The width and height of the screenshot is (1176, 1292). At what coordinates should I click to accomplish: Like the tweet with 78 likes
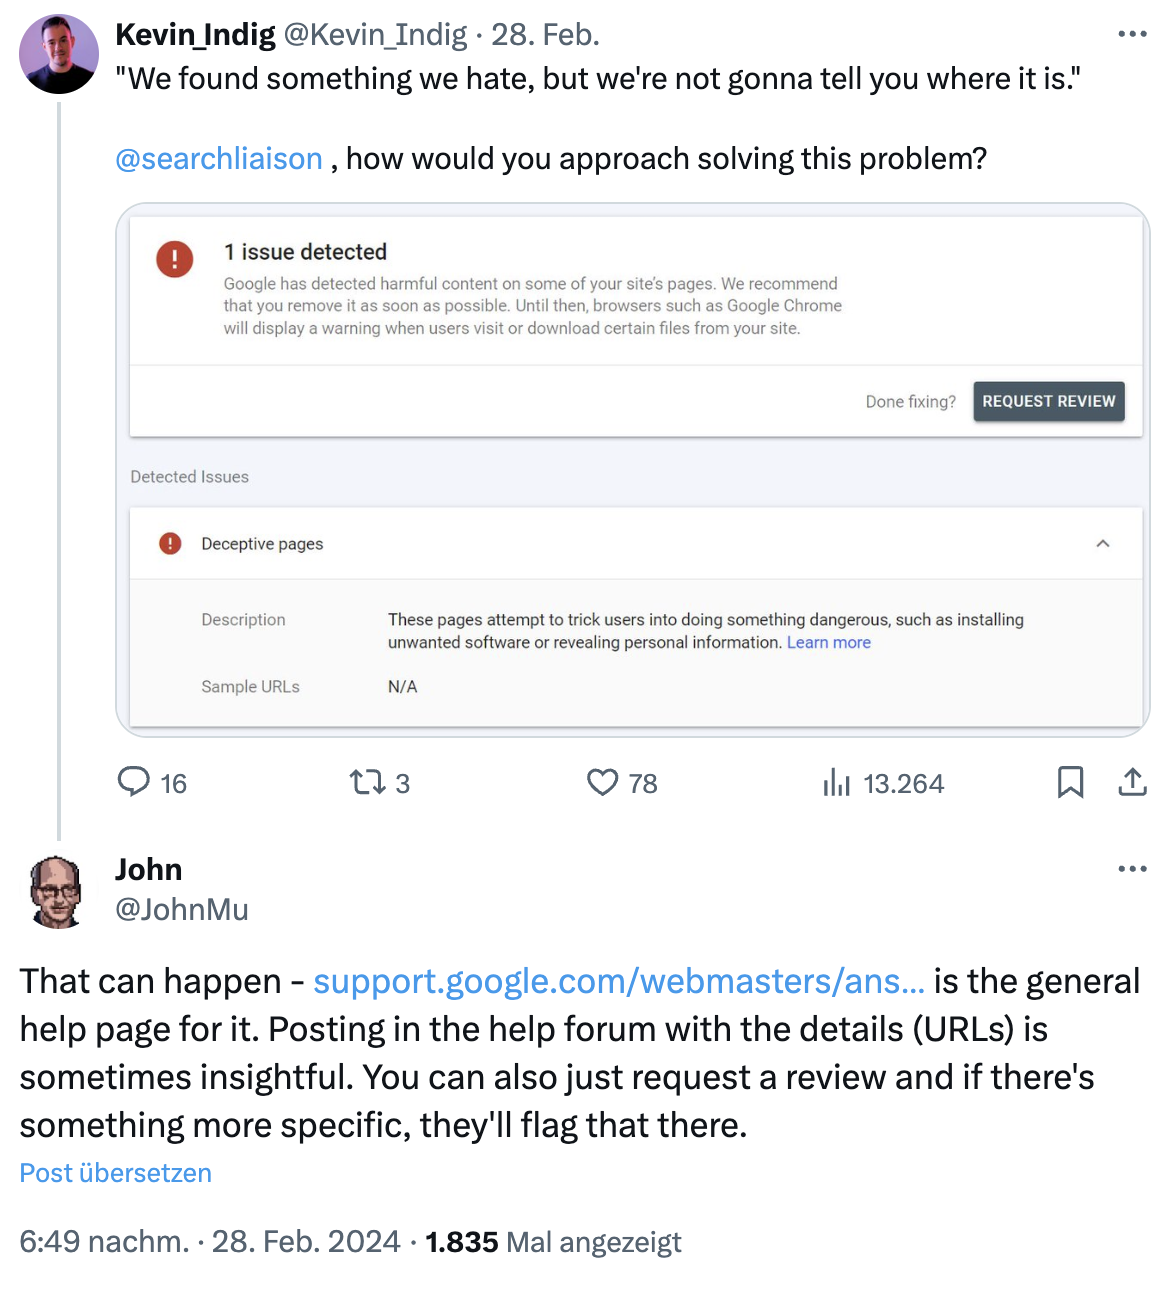602,782
